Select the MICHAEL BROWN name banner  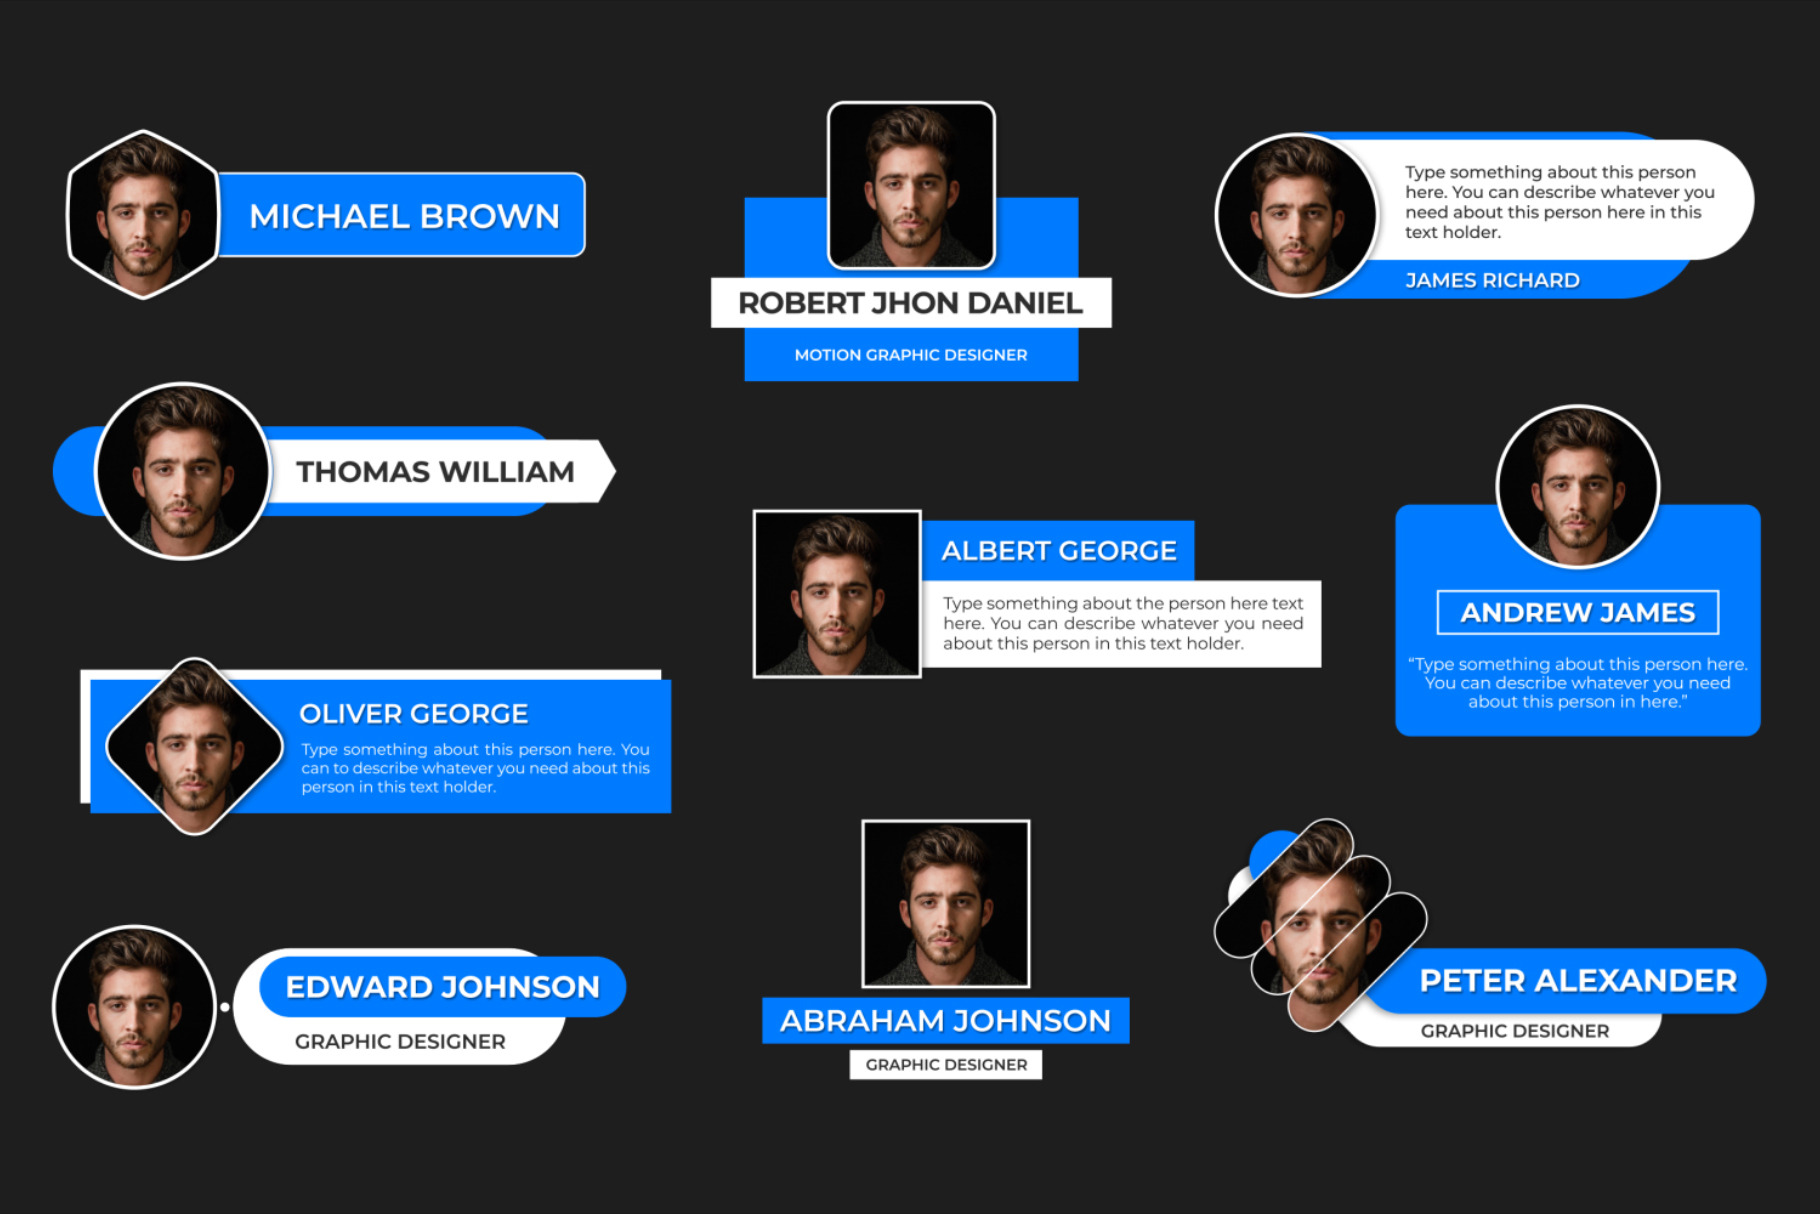point(403,216)
